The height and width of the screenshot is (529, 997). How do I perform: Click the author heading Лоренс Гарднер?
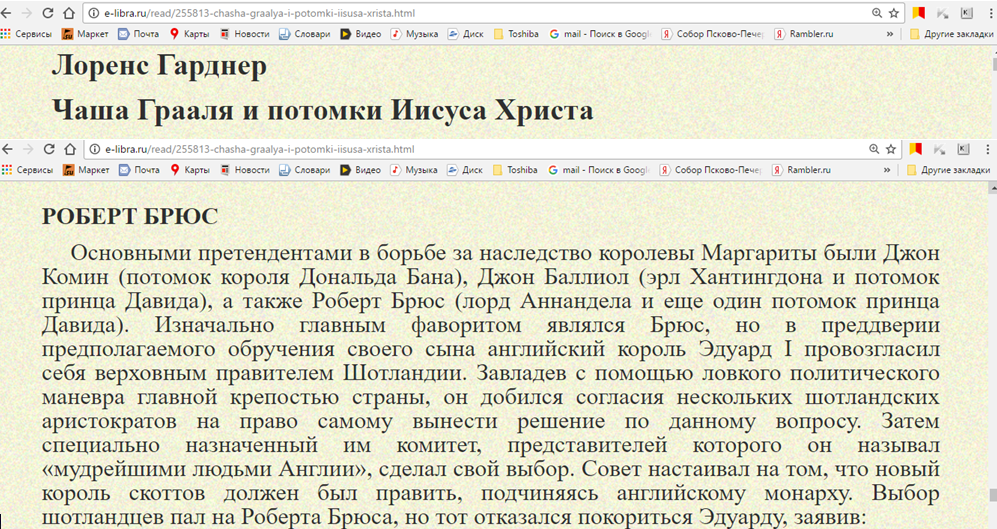coord(159,66)
